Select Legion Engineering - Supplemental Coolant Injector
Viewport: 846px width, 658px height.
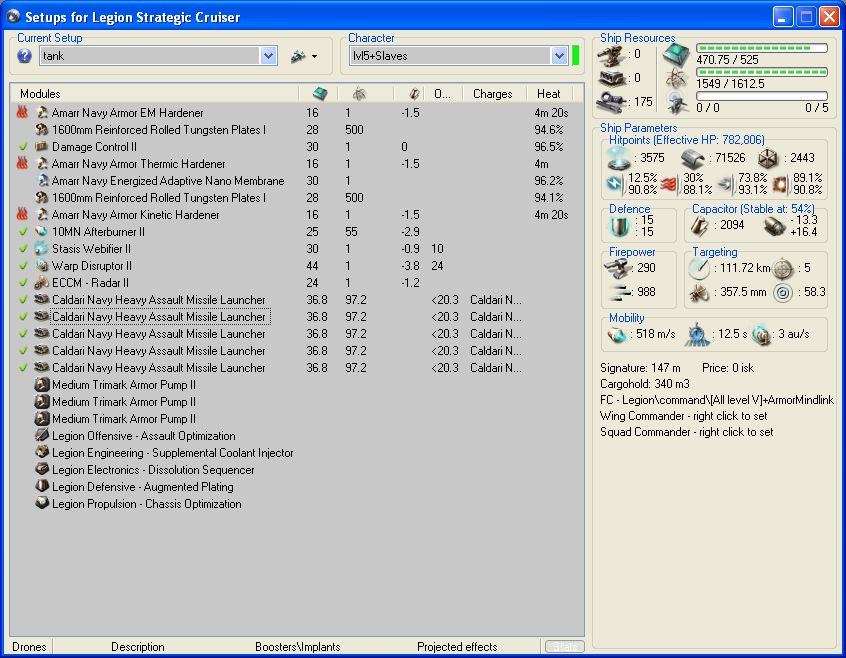pos(173,453)
